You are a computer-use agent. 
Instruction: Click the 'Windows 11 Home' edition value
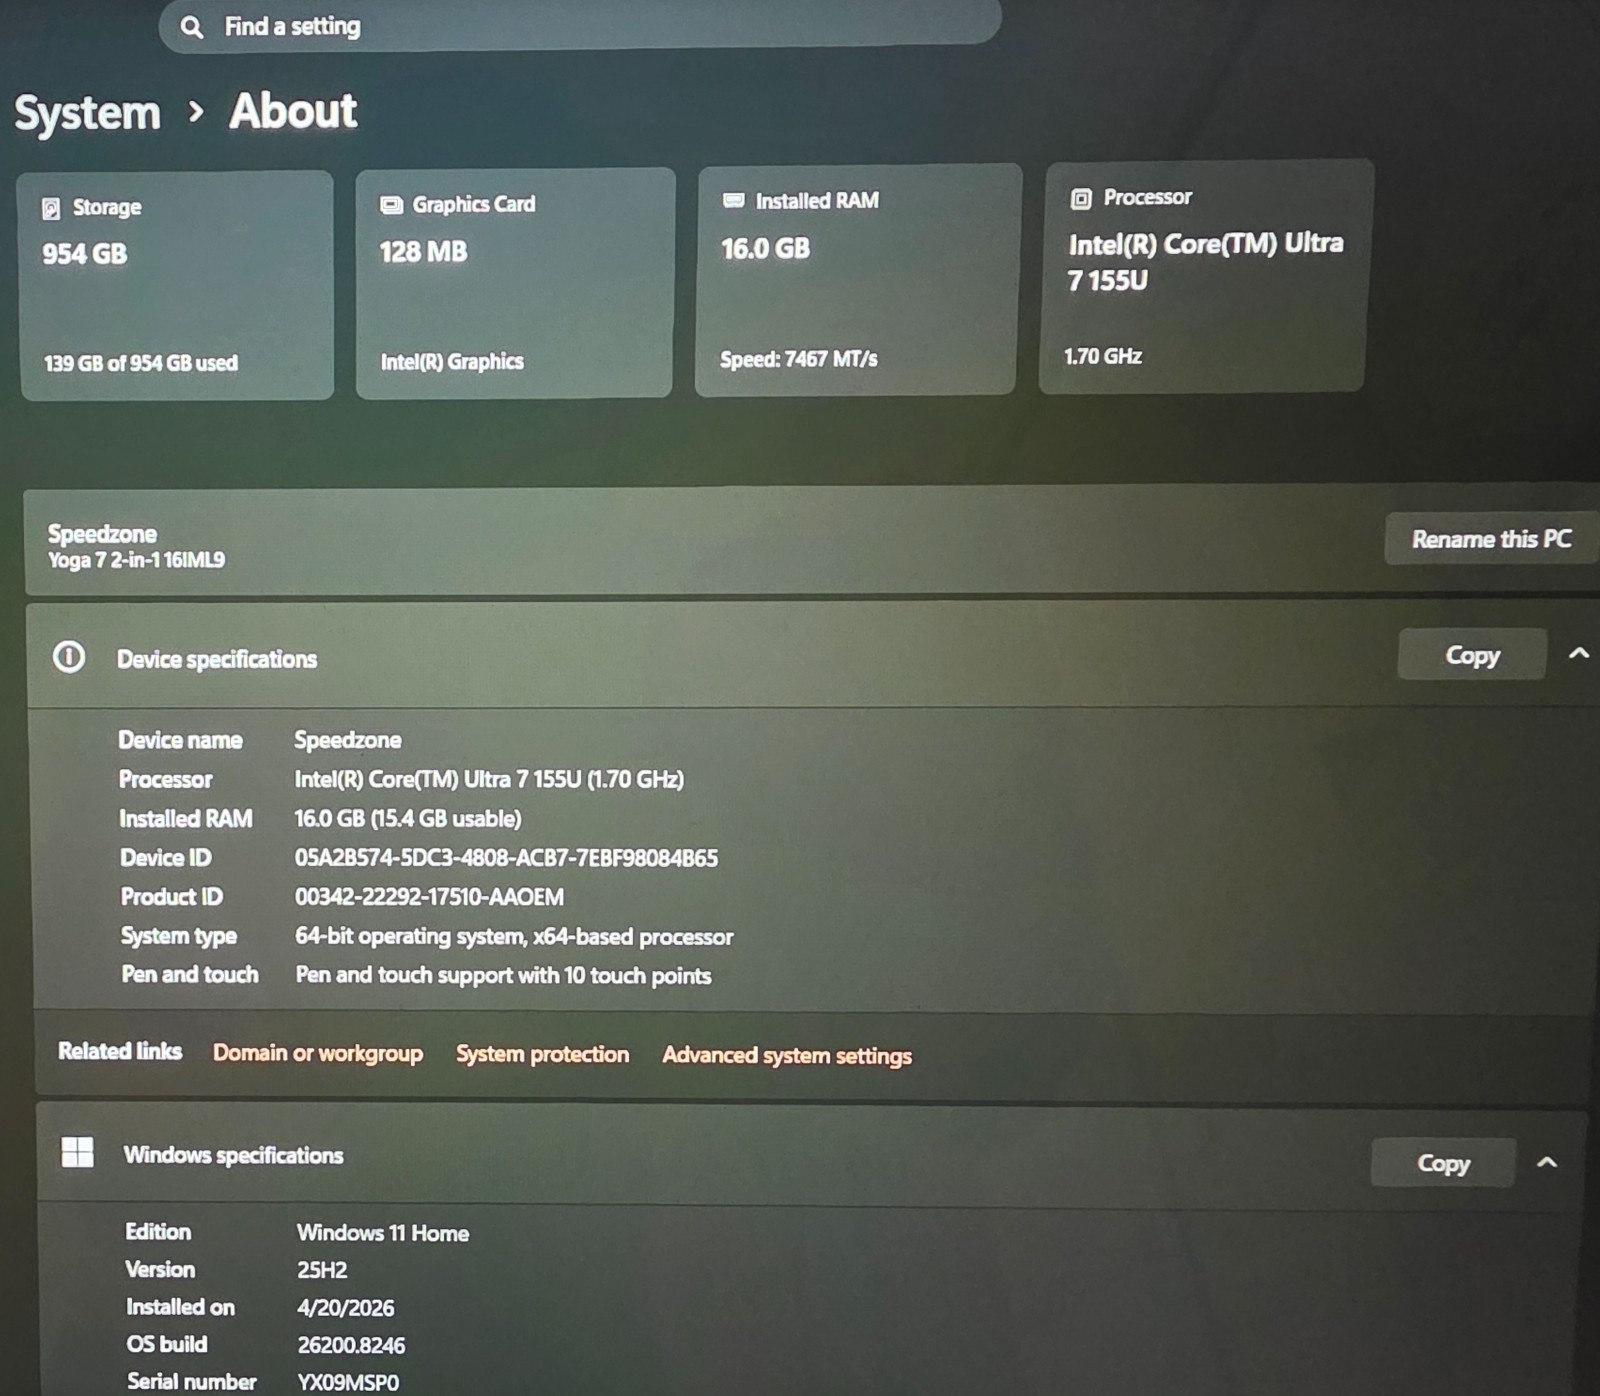tap(383, 1233)
